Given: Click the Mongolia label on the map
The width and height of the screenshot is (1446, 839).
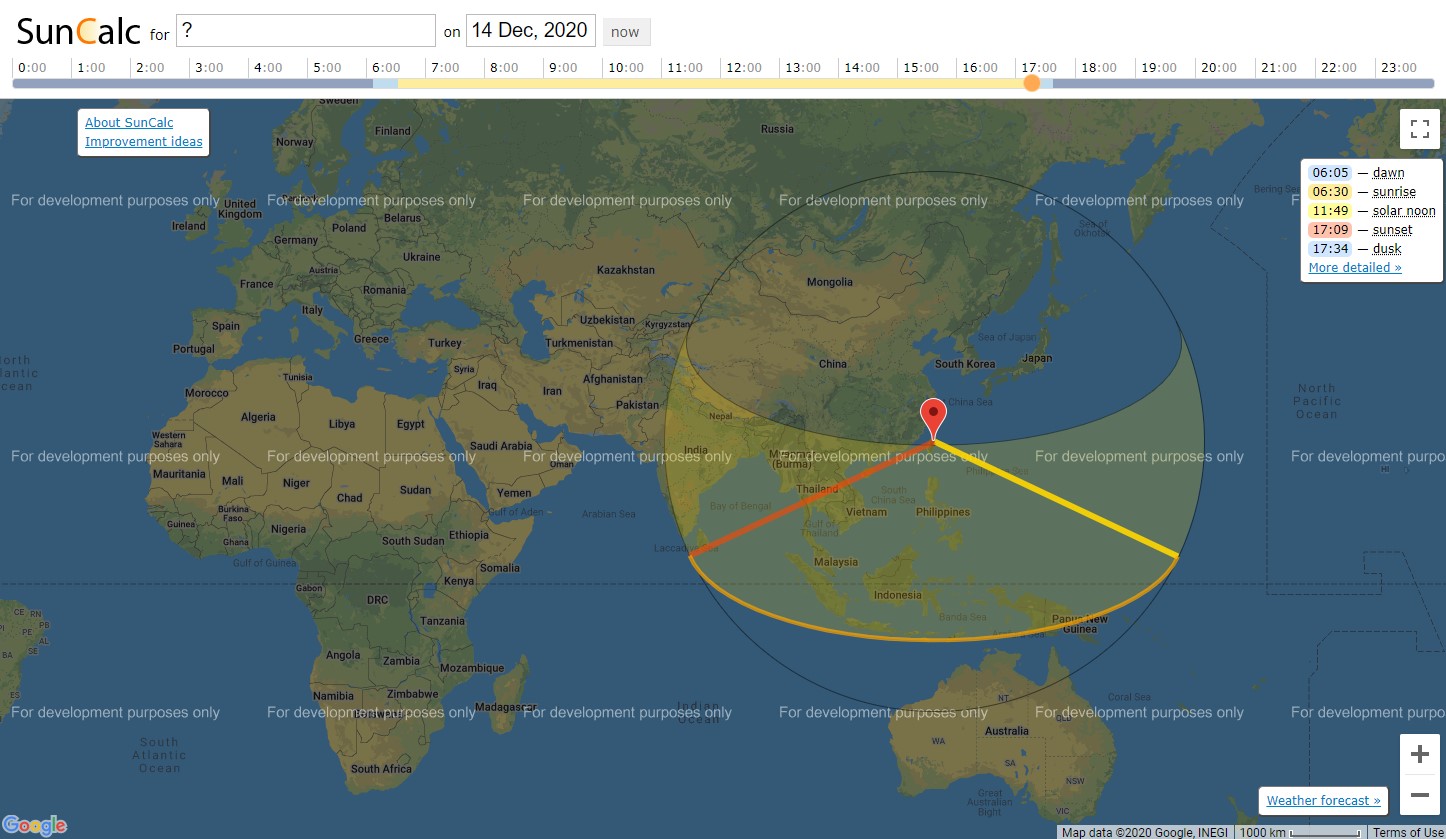Looking at the screenshot, I should [829, 282].
